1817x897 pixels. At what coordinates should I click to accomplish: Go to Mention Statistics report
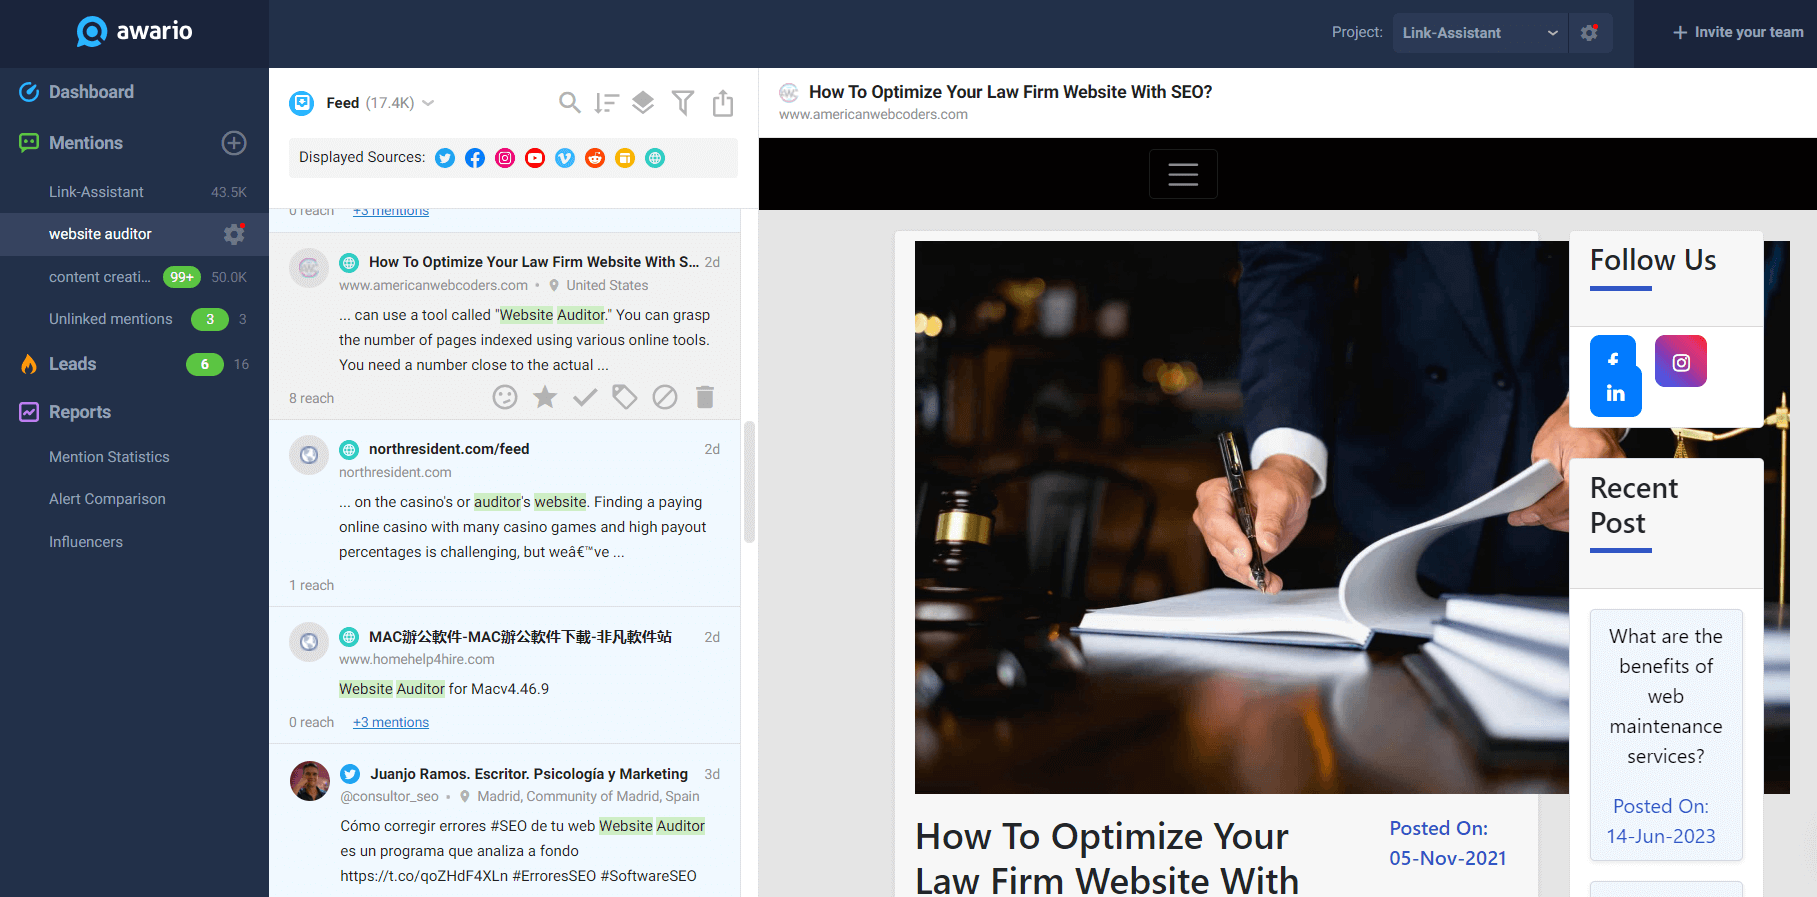109,457
